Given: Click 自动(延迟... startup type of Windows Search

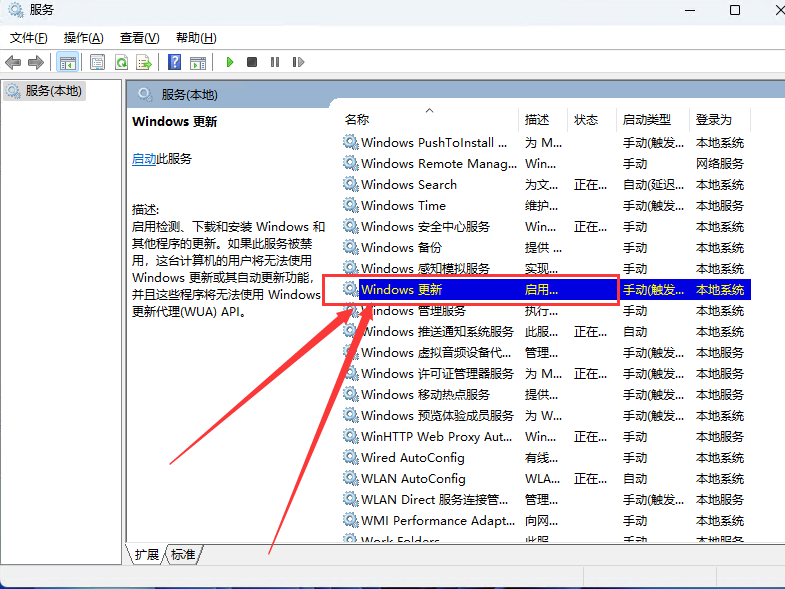Looking at the screenshot, I should (x=653, y=185).
